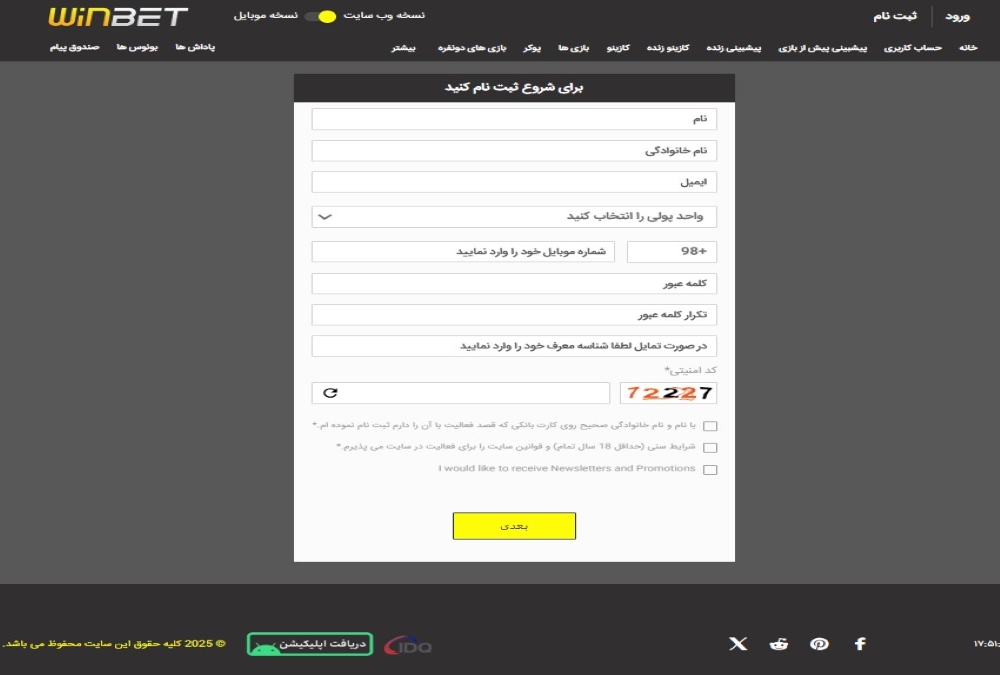Open پوکر poker menu item
The image size is (1000, 675).
pos(532,48)
